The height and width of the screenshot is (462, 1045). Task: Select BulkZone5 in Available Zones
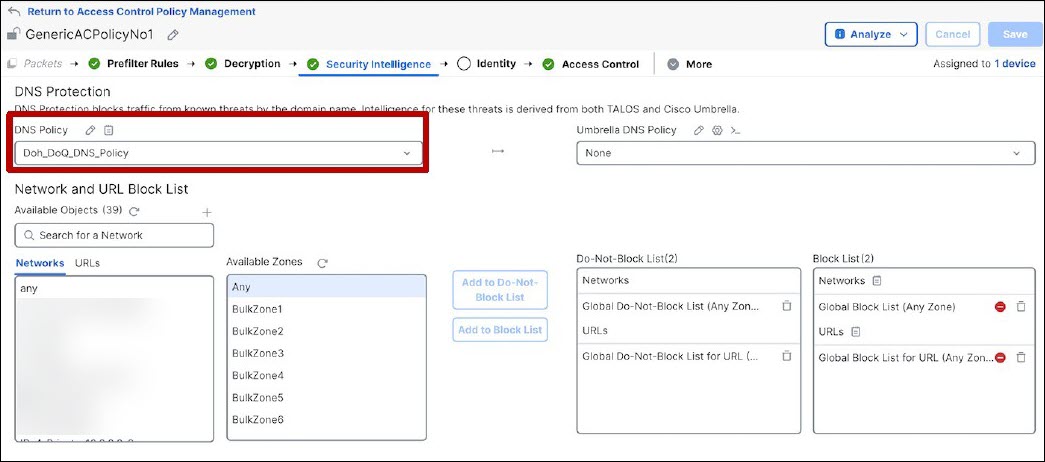[x=327, y=397]
